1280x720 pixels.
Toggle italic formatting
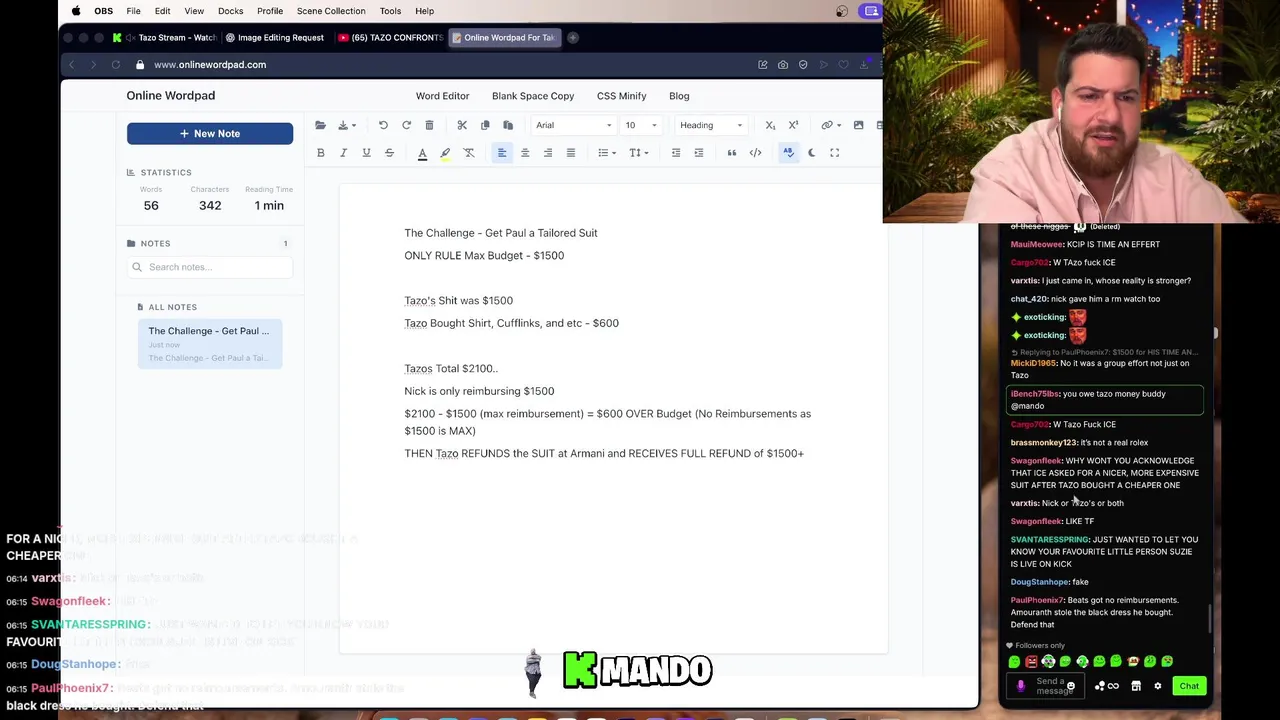[343, 153]
